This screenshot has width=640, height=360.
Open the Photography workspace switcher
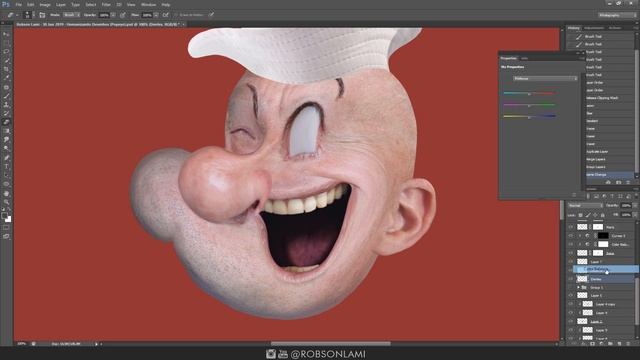[x=617, y=15]
